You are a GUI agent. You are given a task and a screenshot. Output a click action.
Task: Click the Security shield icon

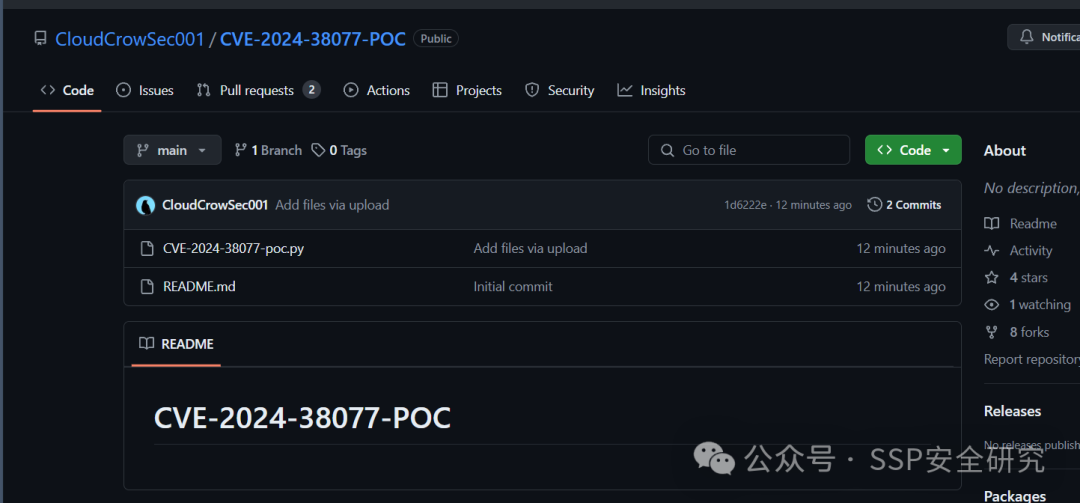coord(532,90)
